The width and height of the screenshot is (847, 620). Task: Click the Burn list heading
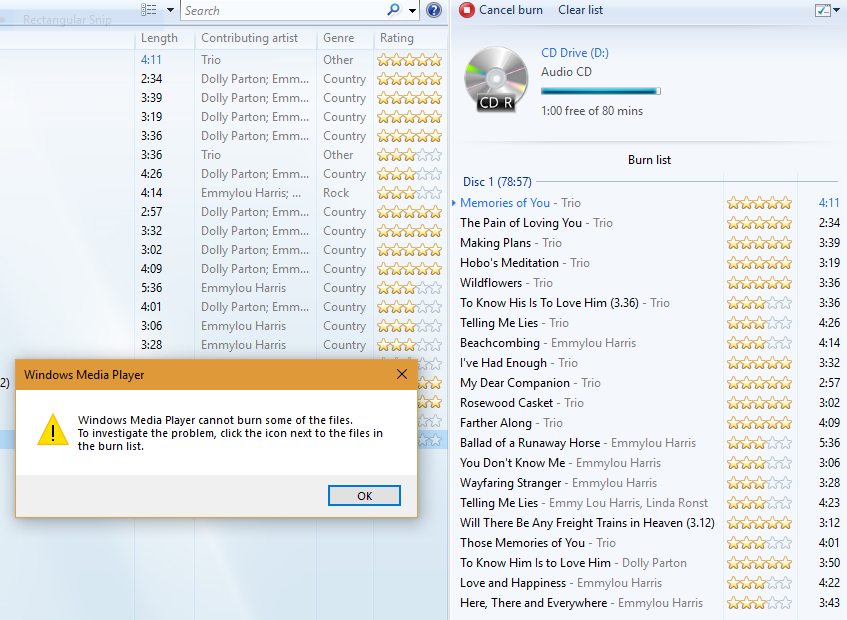[649, 160]
